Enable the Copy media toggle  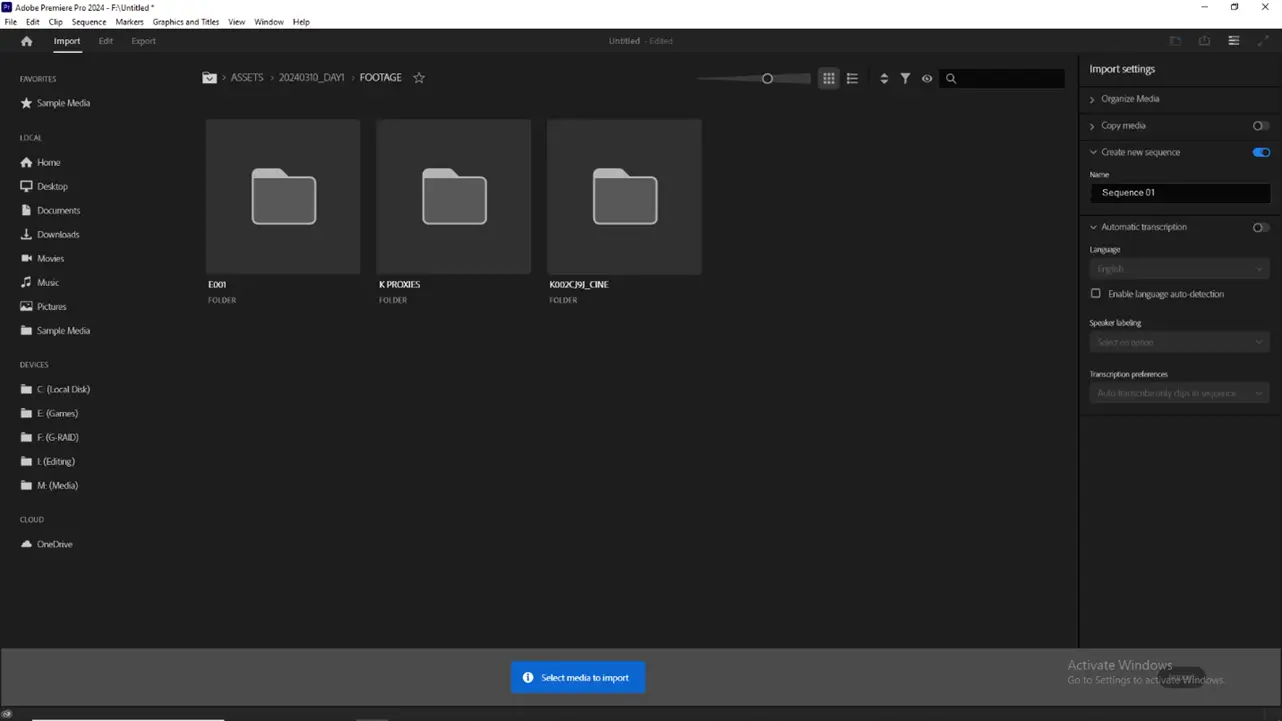(1260, 126)
